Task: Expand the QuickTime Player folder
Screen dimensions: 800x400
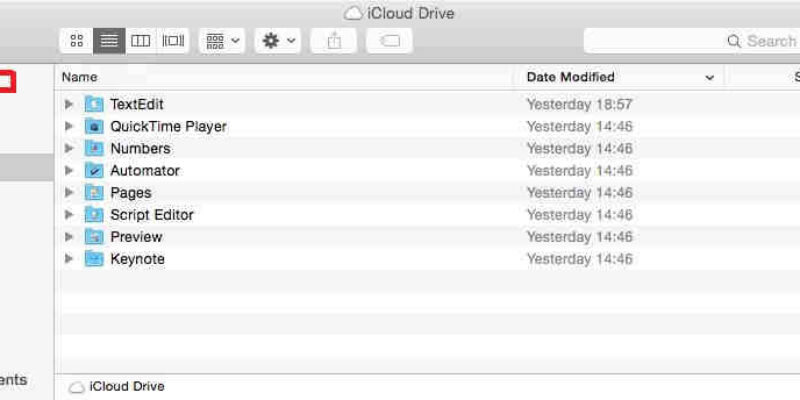Action: (x=69, y=126)
